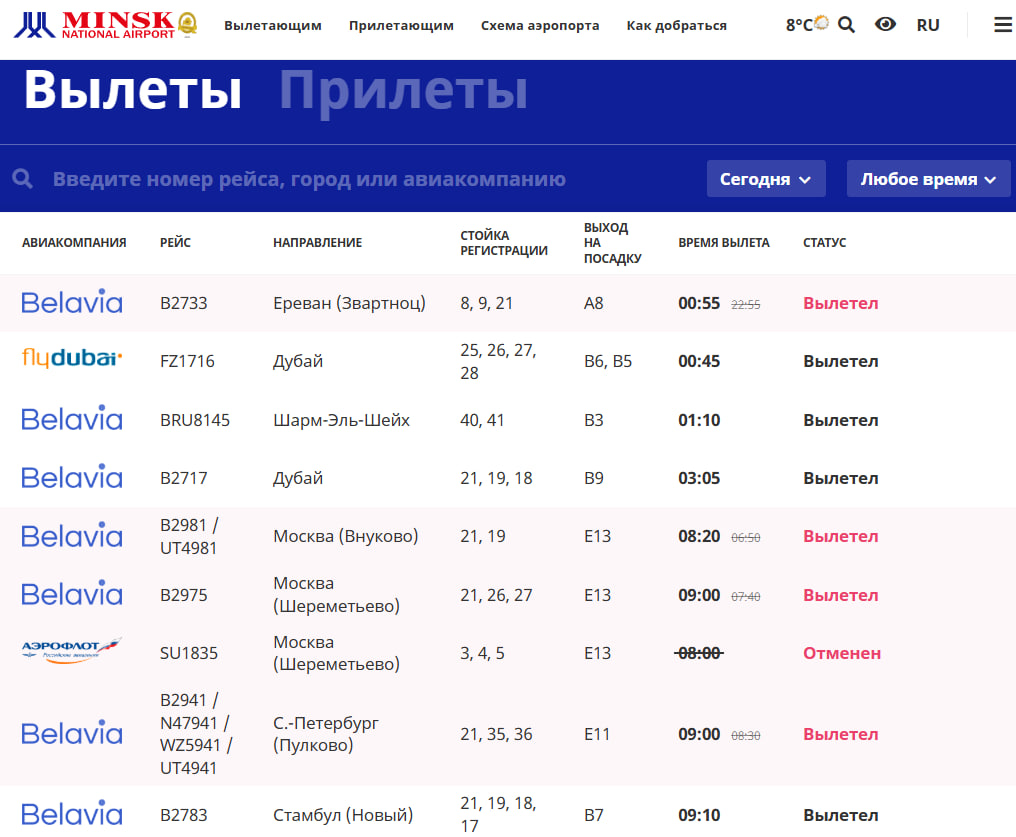Screen dimensions: 1016x837
Task: Go to Схема аэропорта page
Action: [540, 25]
